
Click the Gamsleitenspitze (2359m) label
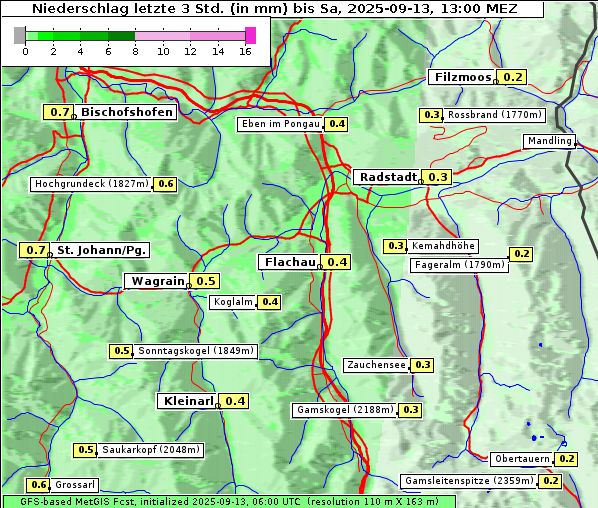(469, 481)
